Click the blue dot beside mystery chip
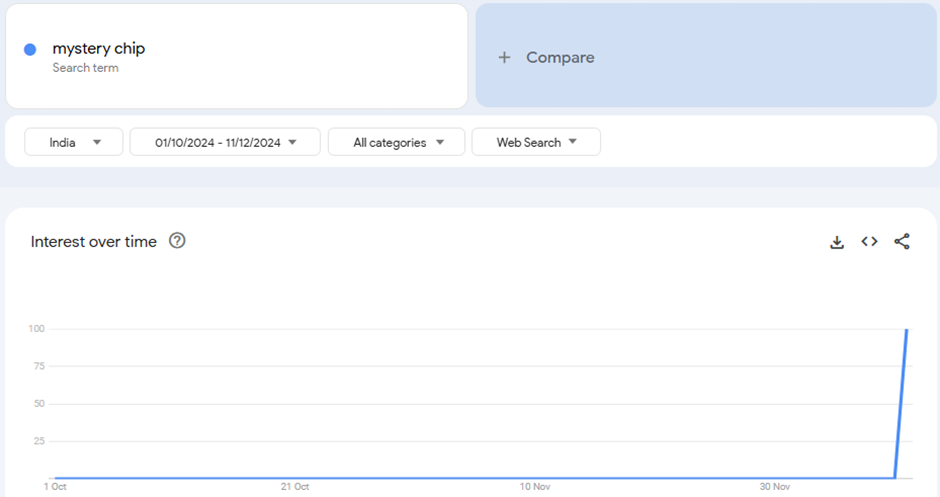The image size is (940, 497). 30,50
